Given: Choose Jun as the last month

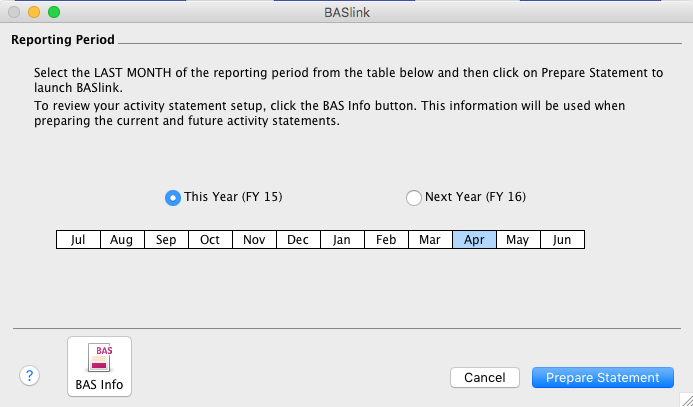Looking at the screenshot, I should click(x=562, y=240).
